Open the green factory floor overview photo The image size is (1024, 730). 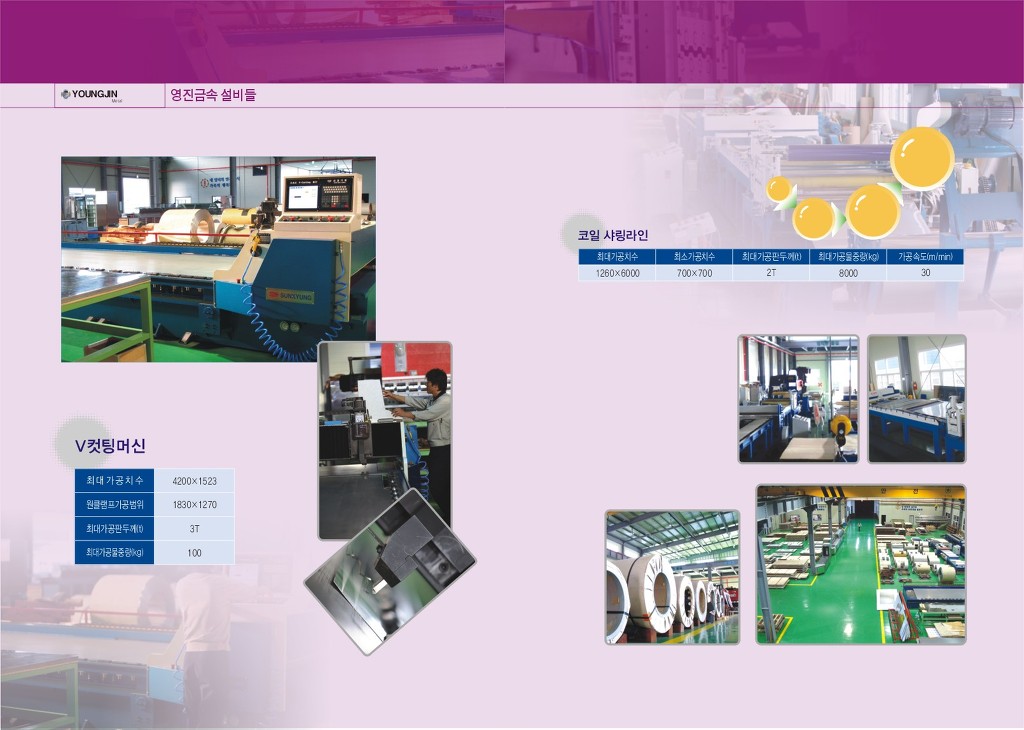pos(861,564)
